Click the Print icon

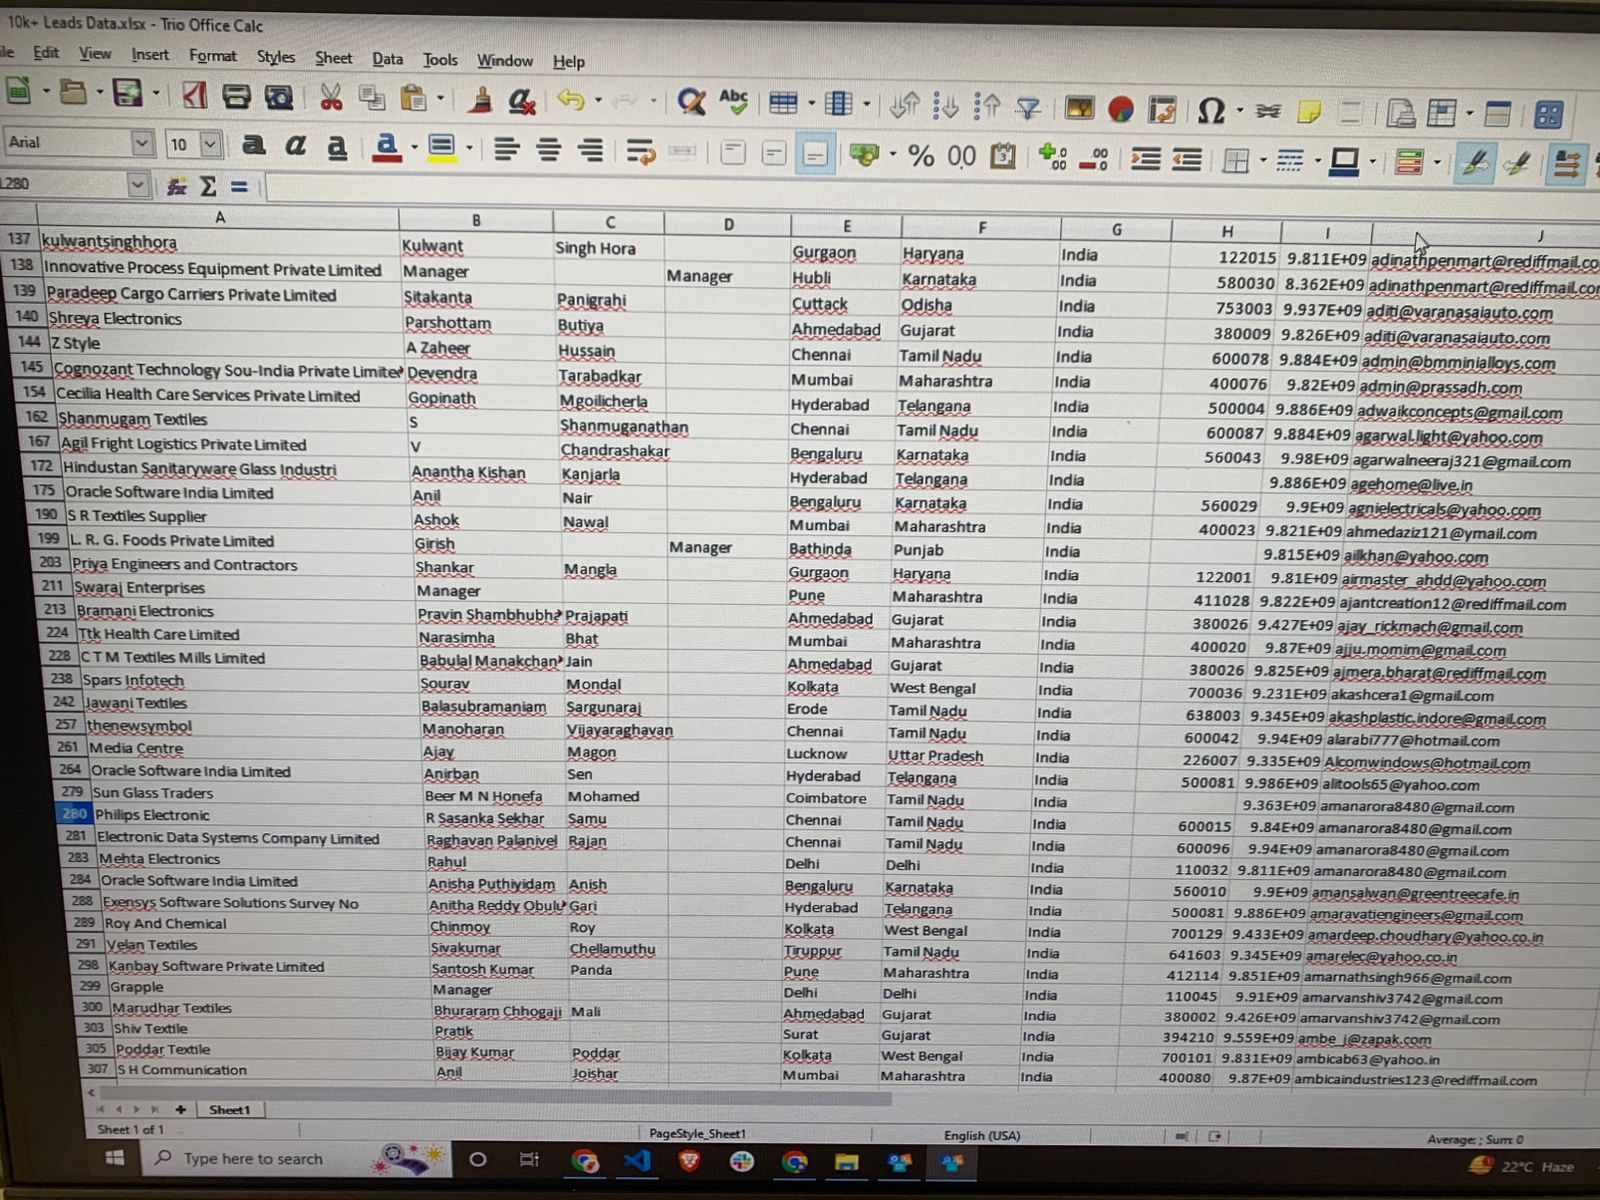(236, 96)
